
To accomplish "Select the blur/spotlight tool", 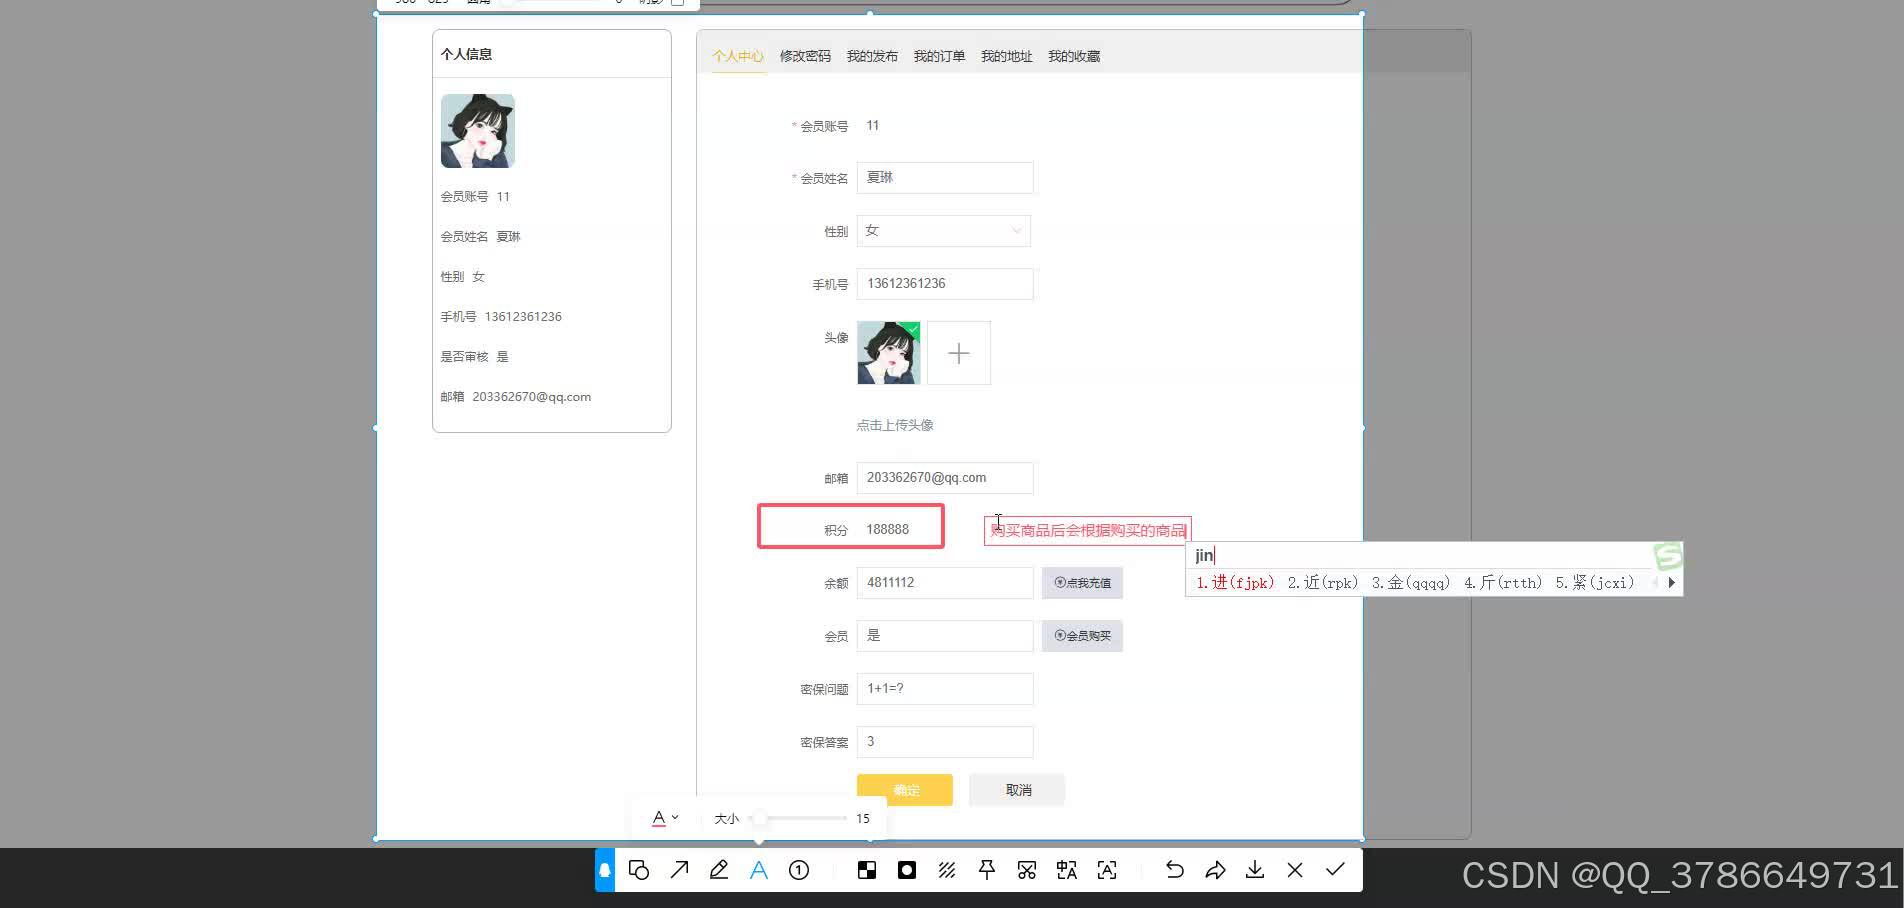I will coord(906,870).
